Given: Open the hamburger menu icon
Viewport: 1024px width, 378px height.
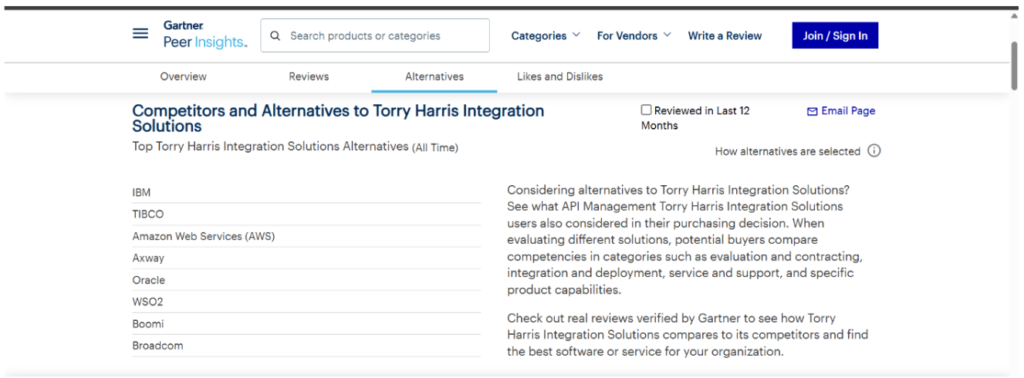Looking at the screenshot, I should point(140,33).
